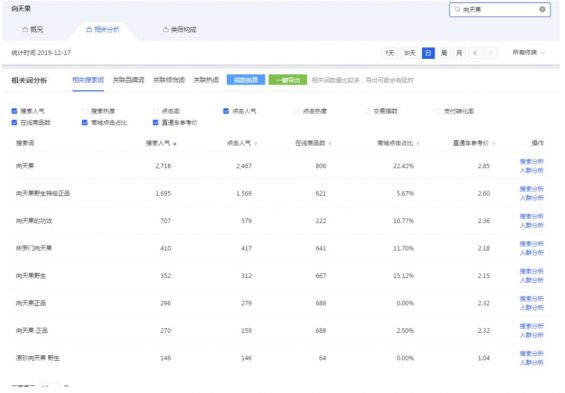Uncheck the 点击人气 checkbox
The image size is (565, 393).
[x=226, y=111]
